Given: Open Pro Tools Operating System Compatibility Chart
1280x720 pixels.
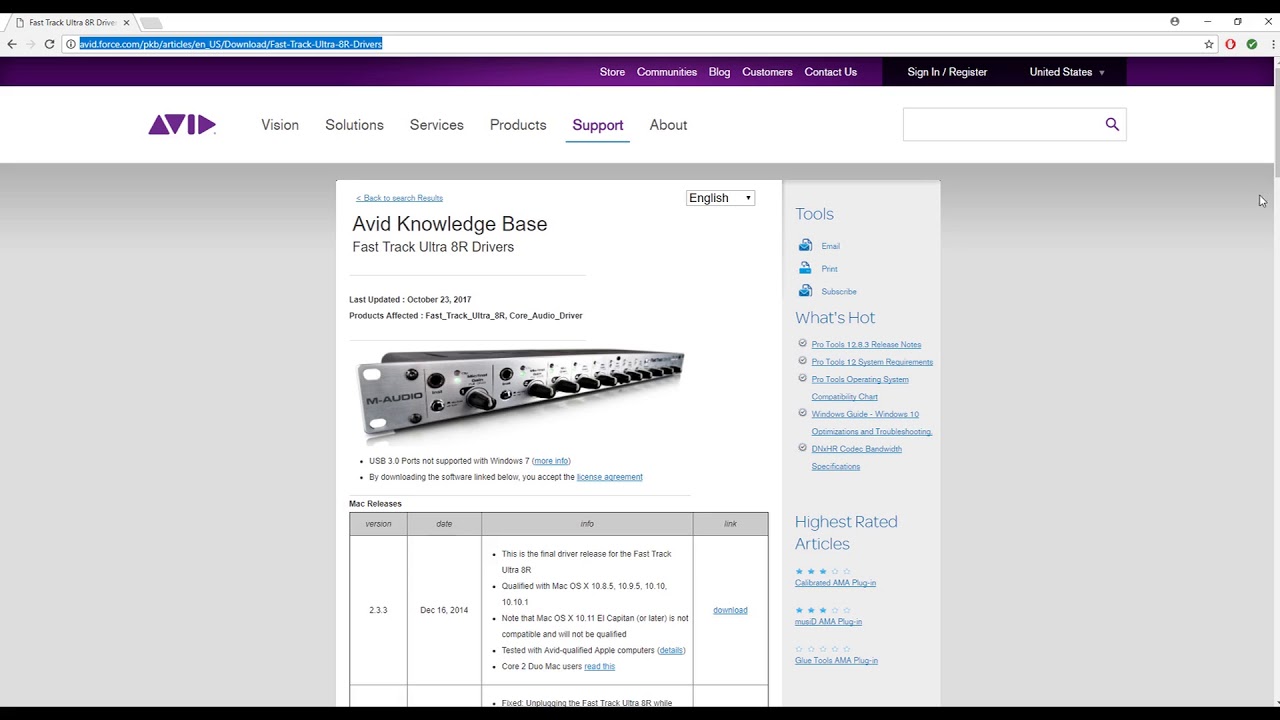Looking at the screenshot, I should [860, 388].
